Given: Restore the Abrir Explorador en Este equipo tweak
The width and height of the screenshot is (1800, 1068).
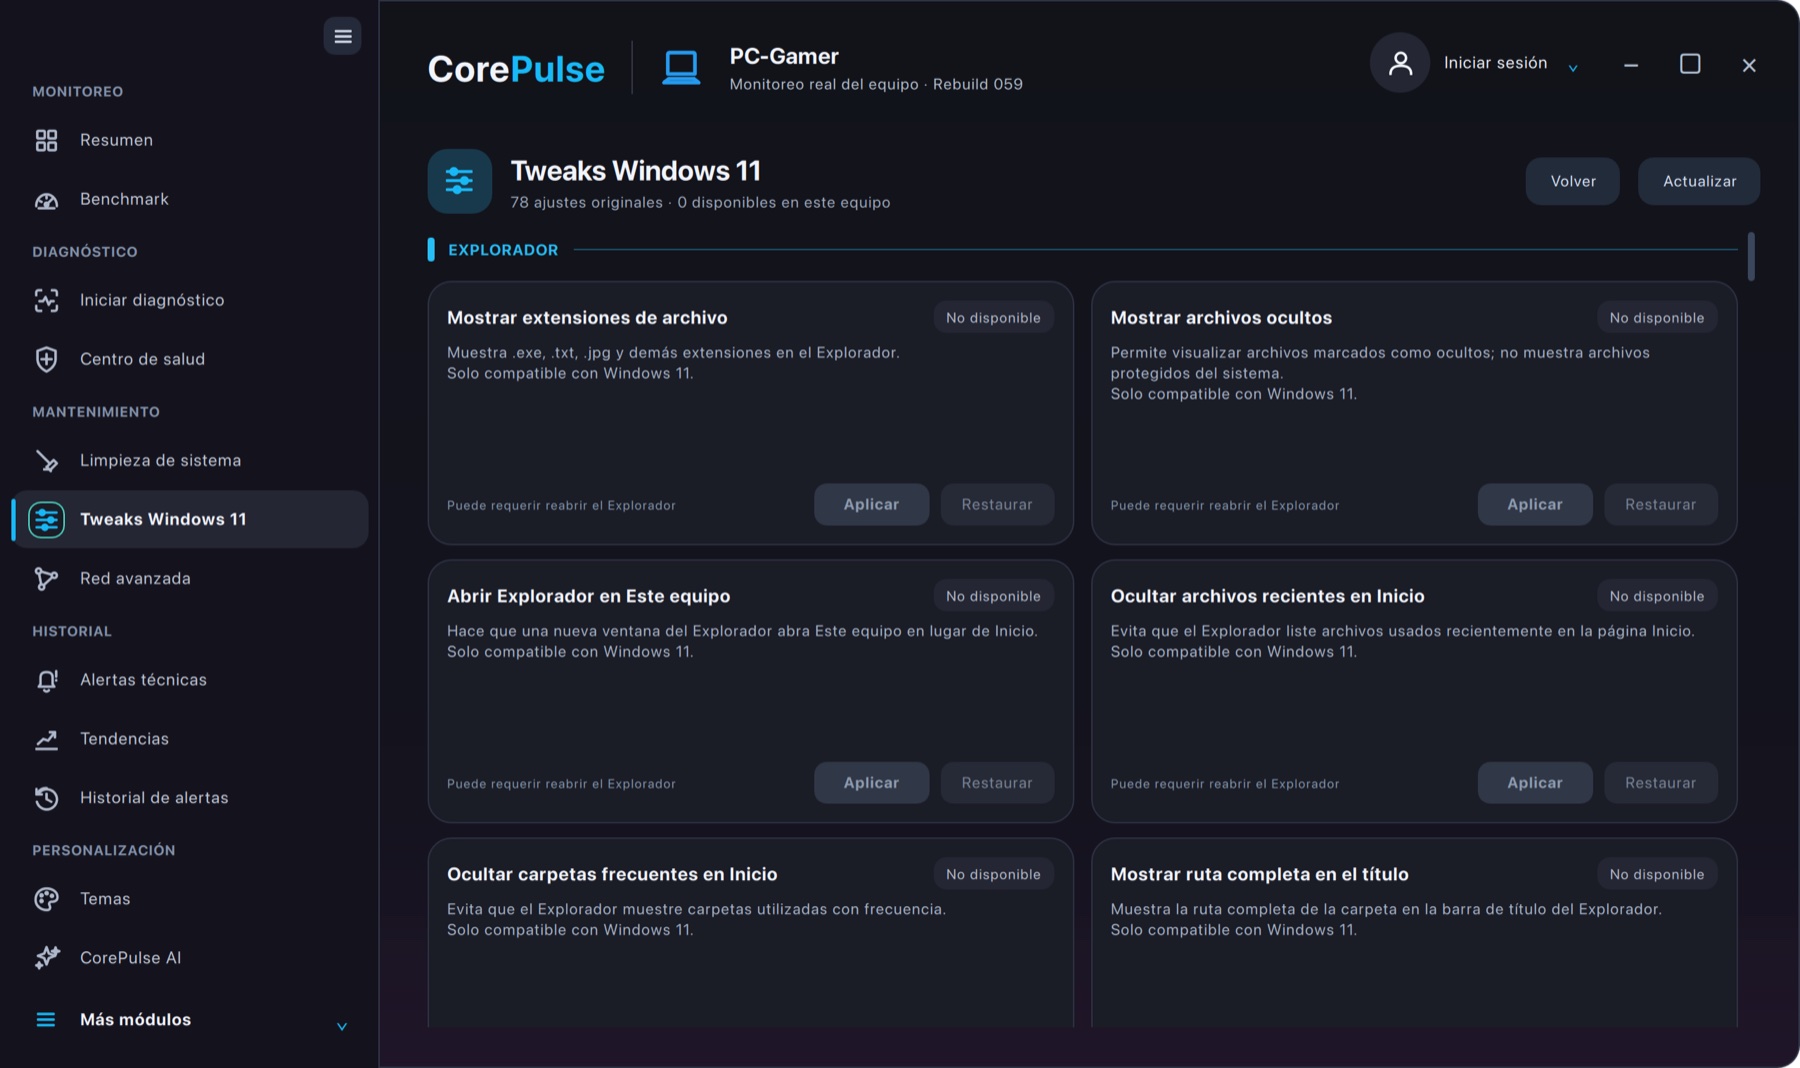Looking at the screenshot, I should point(997,783).
